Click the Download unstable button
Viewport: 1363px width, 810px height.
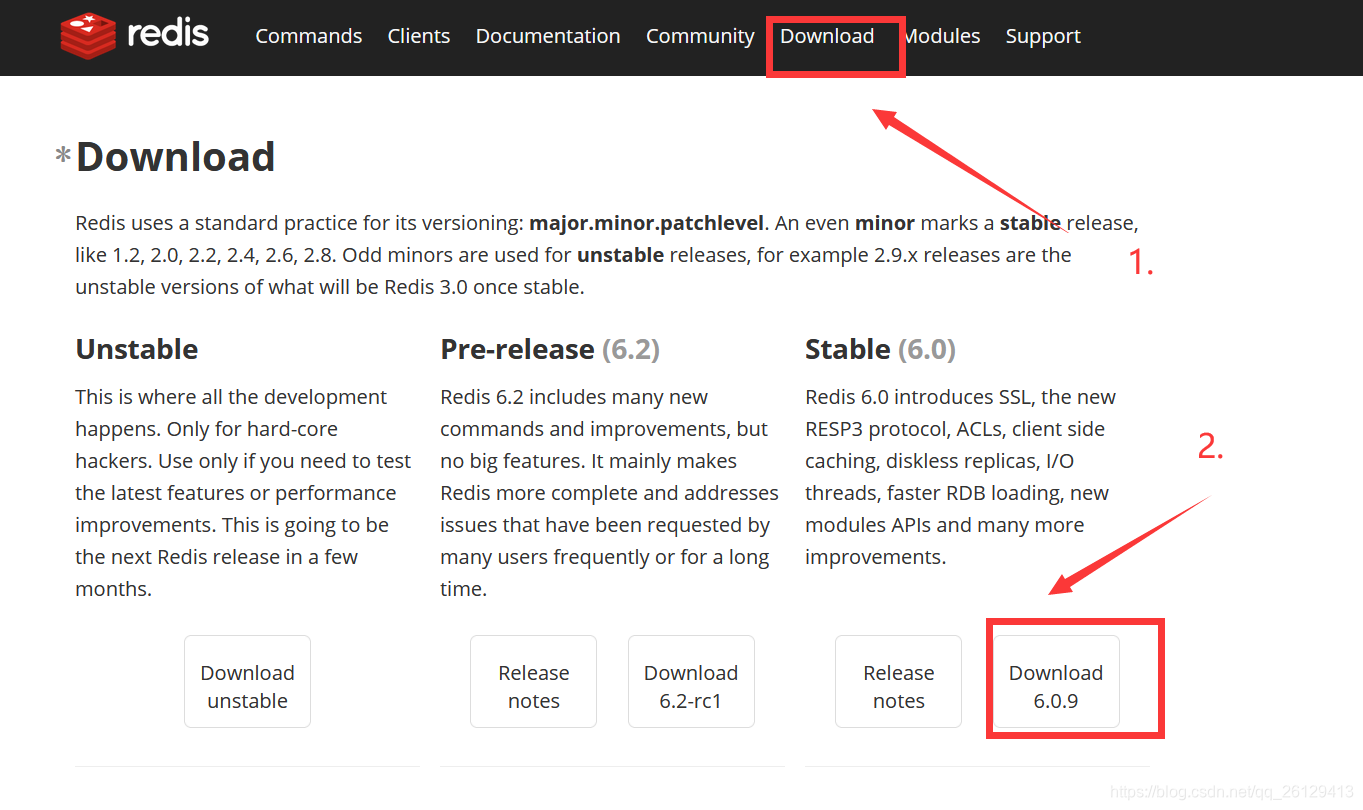coord(247,681)
